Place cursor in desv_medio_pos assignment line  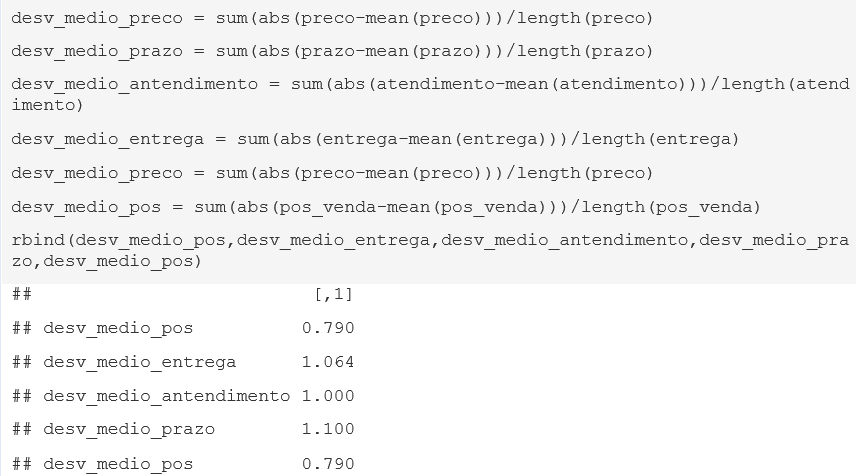[385, 208]
